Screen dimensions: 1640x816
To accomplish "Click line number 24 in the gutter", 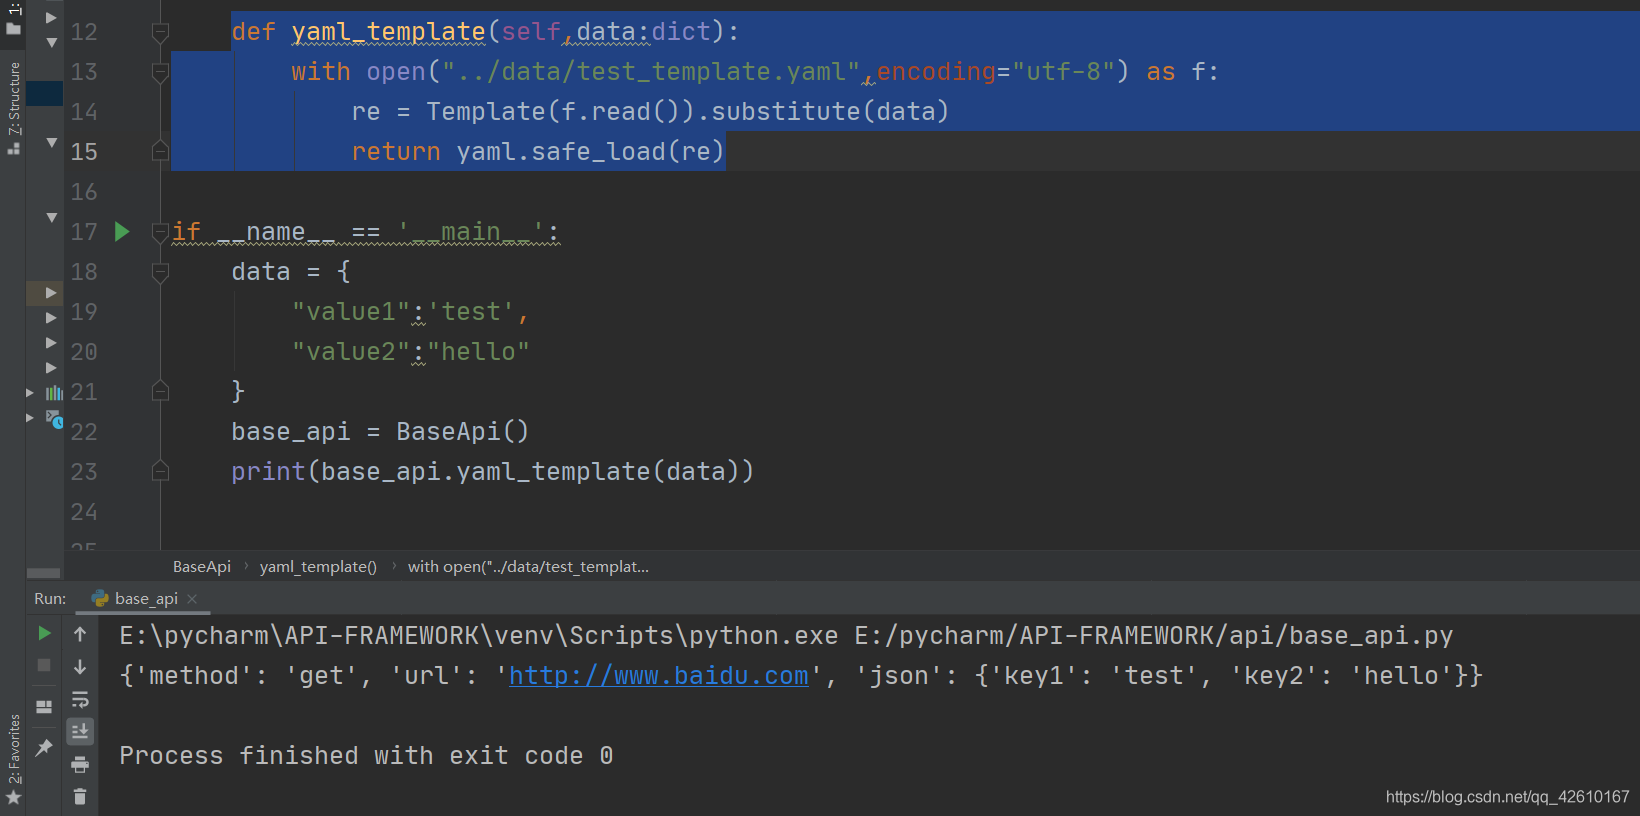I will click(x=84, y=512).
